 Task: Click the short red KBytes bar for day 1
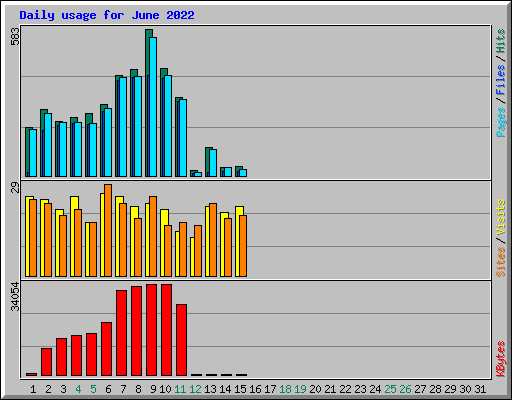[x=31, y=374]
